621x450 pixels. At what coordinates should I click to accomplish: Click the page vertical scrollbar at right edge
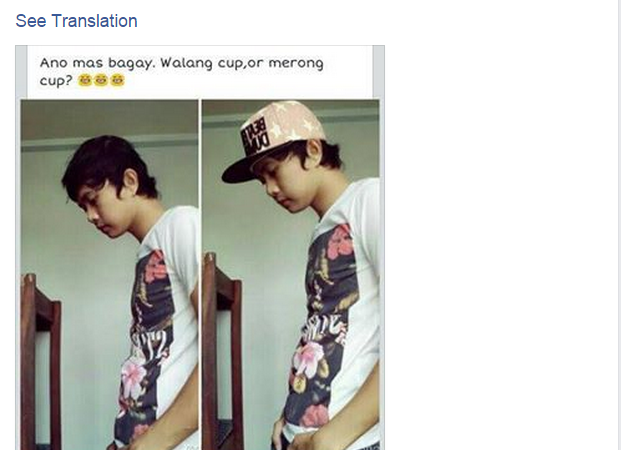[x=619, y=225]
